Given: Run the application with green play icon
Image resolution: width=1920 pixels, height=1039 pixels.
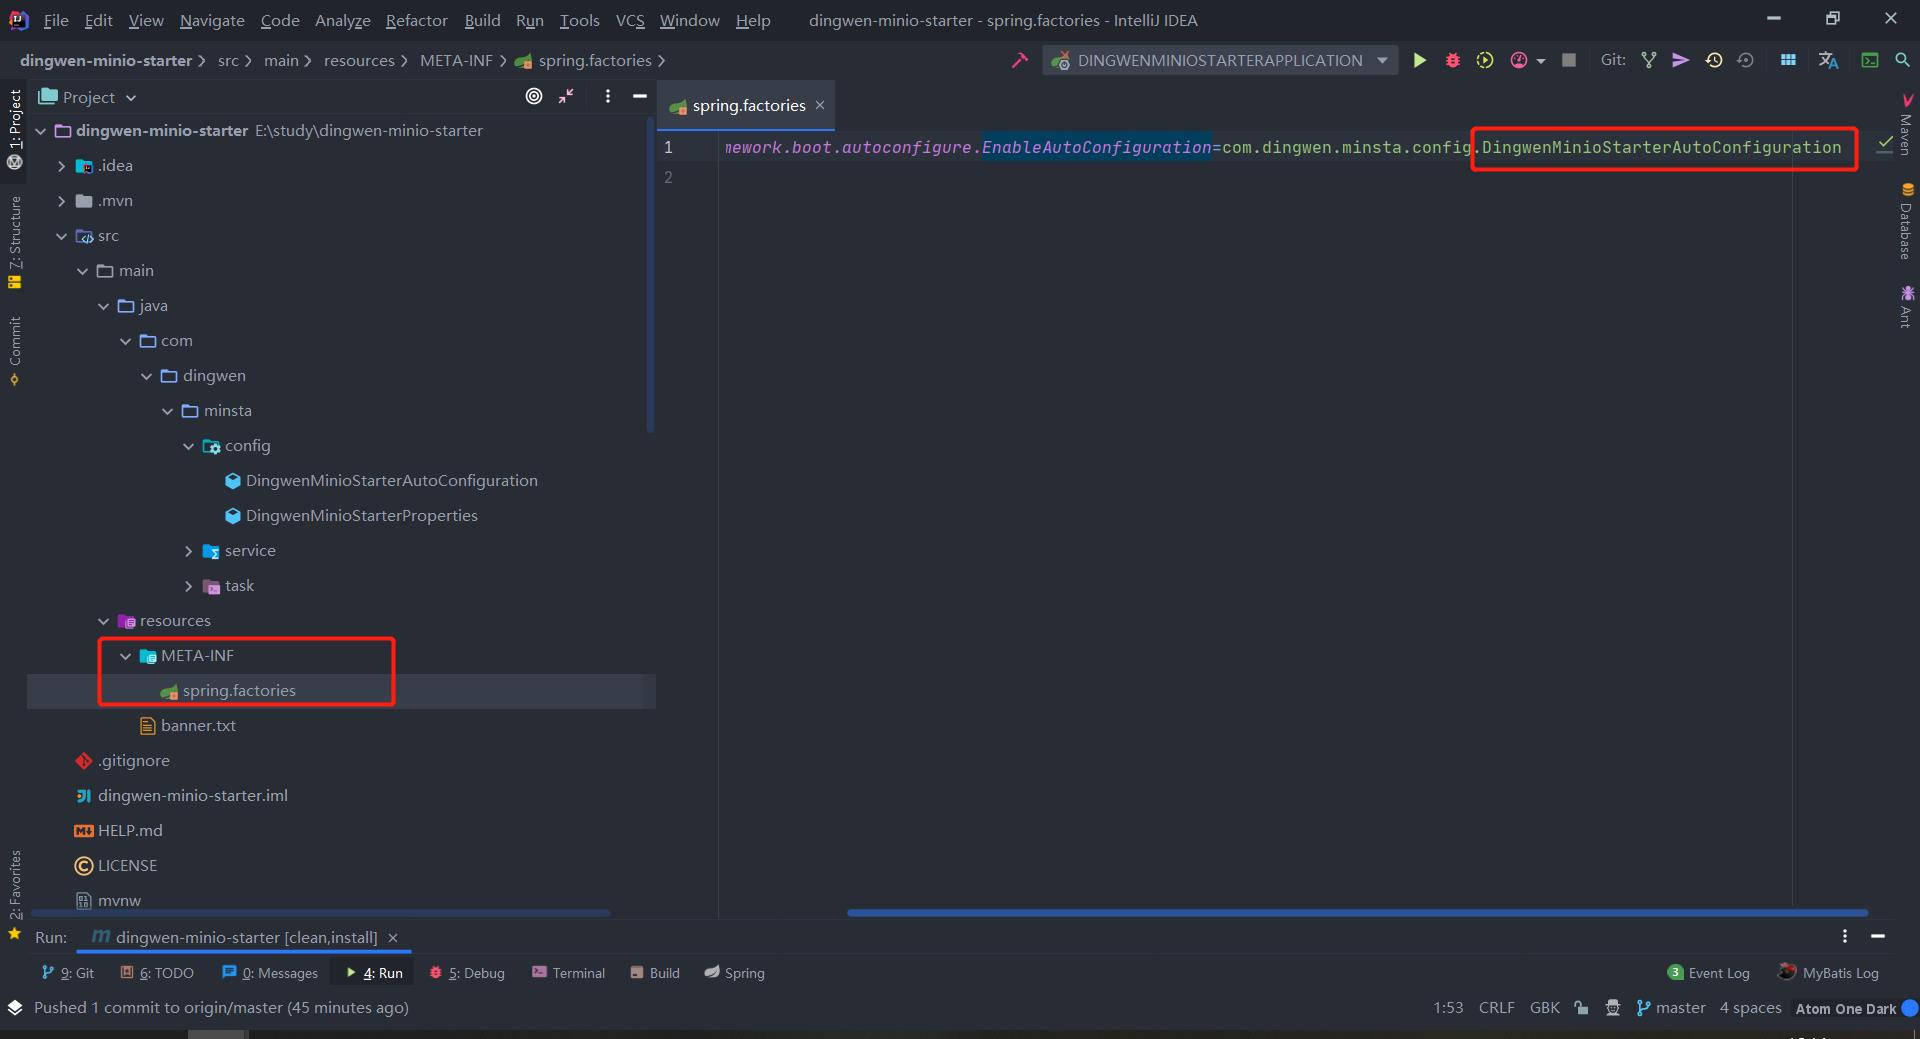Looking at the screenshot, I should coord(1419,61).
